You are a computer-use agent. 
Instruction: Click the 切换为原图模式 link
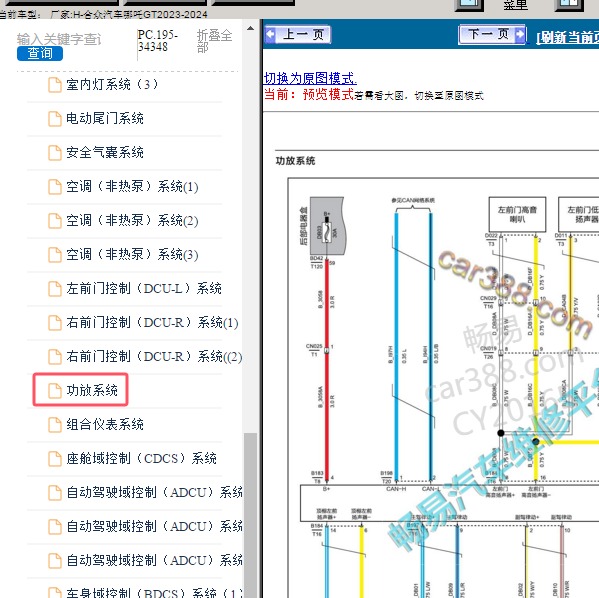point(310,78)
